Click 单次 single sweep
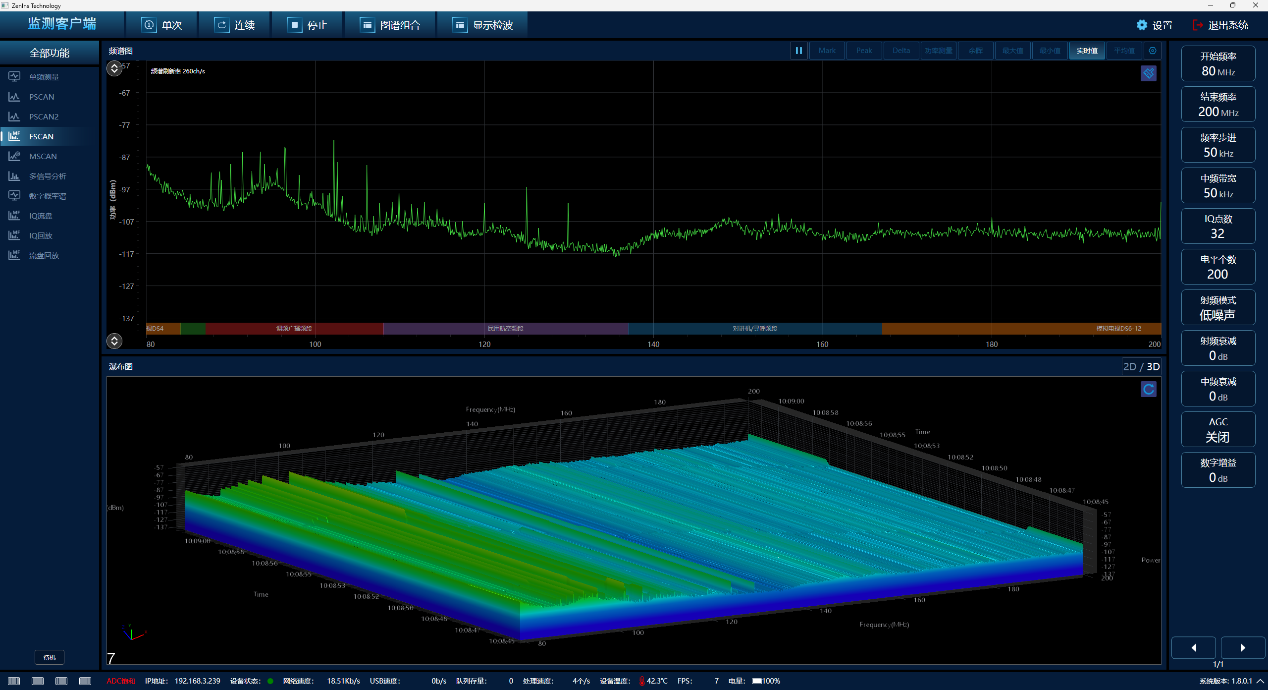This screenshot has width=1268, height=690. pos(162,25)
